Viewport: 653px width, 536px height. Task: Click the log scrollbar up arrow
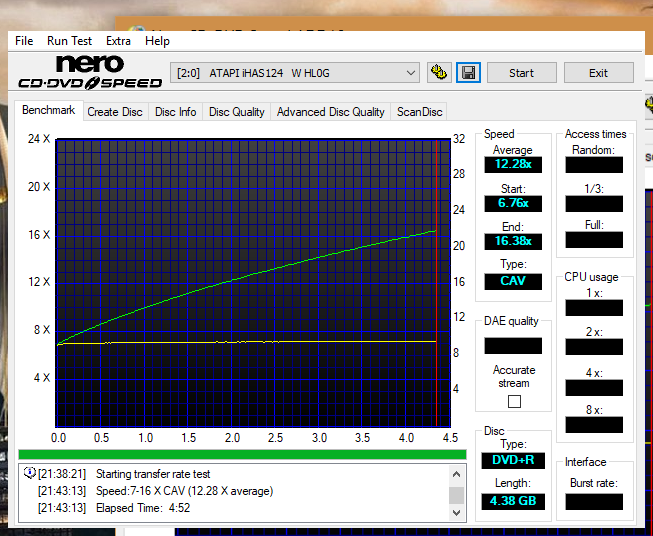tap(456, 474)
